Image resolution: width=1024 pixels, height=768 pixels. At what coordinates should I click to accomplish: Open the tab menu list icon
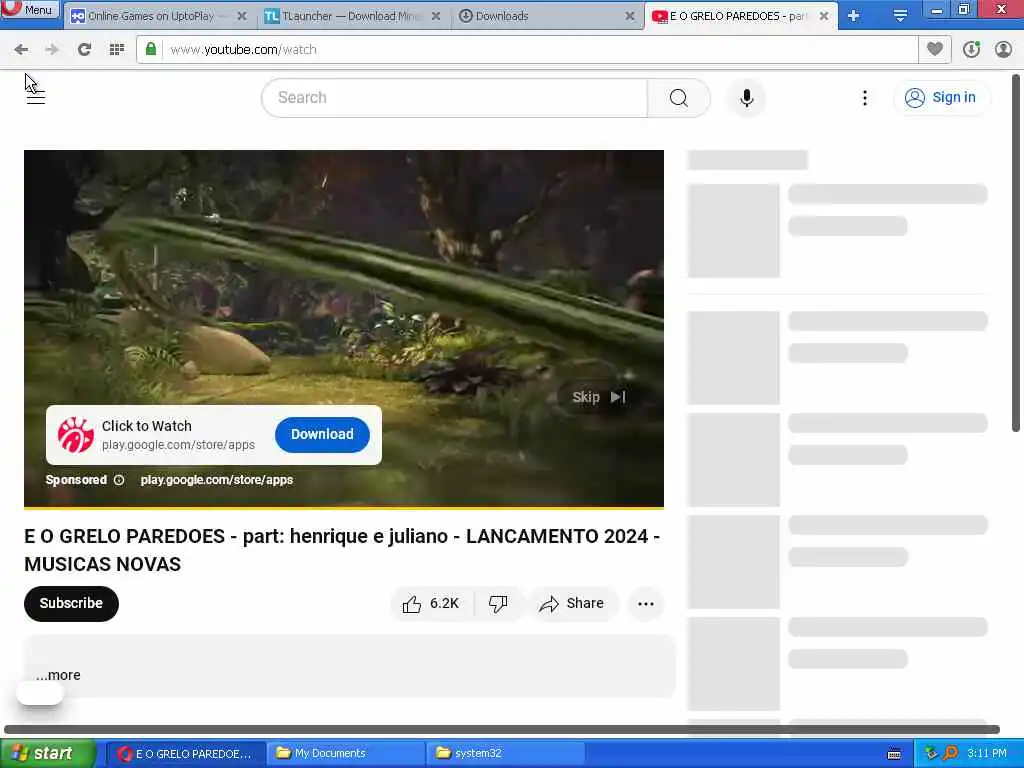click(900, 16)
